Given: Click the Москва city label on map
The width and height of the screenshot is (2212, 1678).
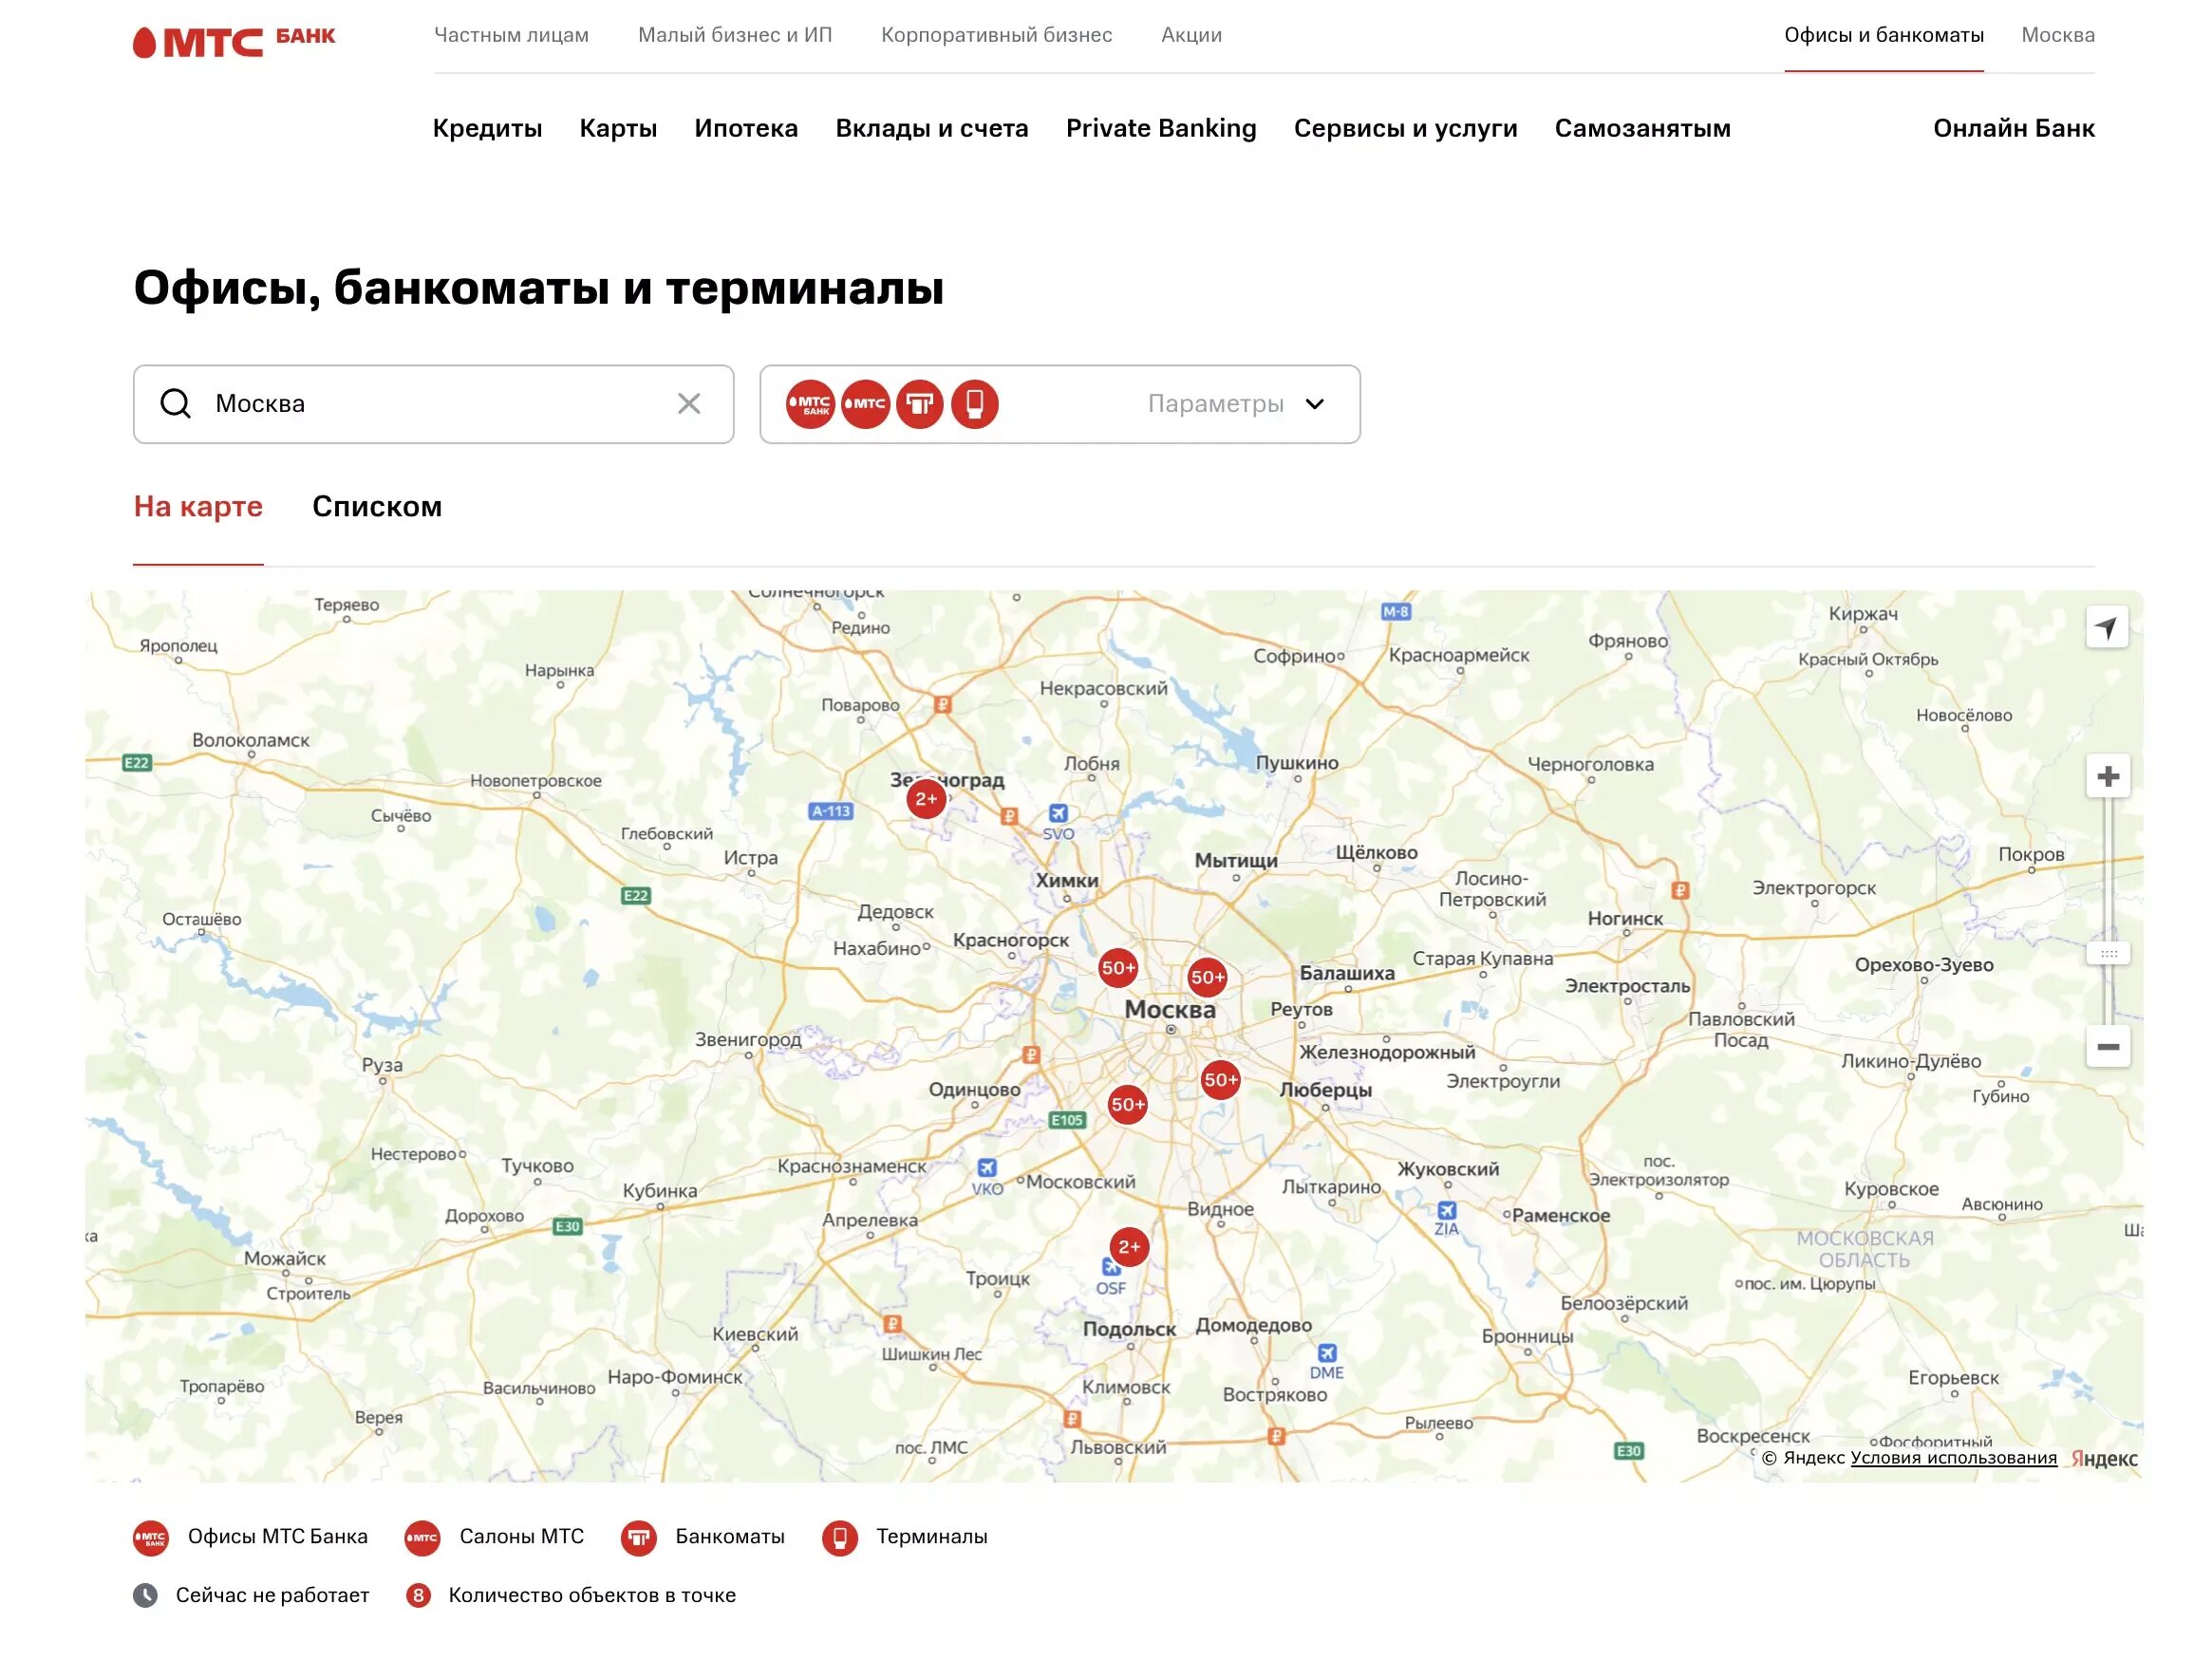Looking at the screenshot, I should click(1170, 1010).
